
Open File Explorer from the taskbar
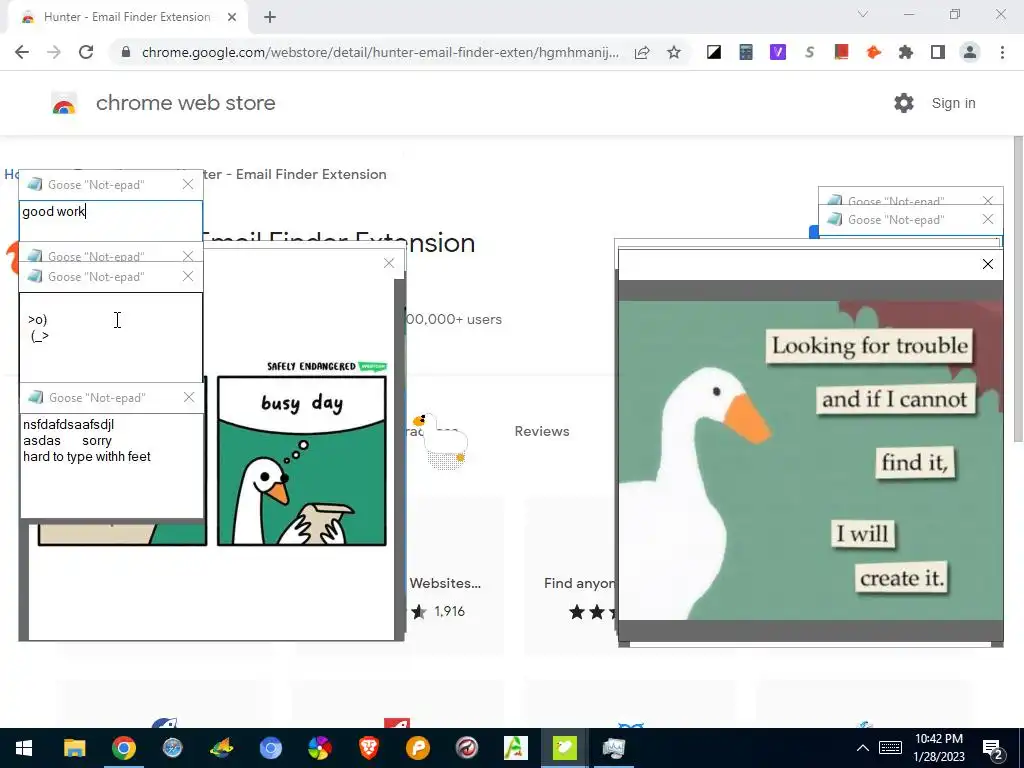coord(74,748)
